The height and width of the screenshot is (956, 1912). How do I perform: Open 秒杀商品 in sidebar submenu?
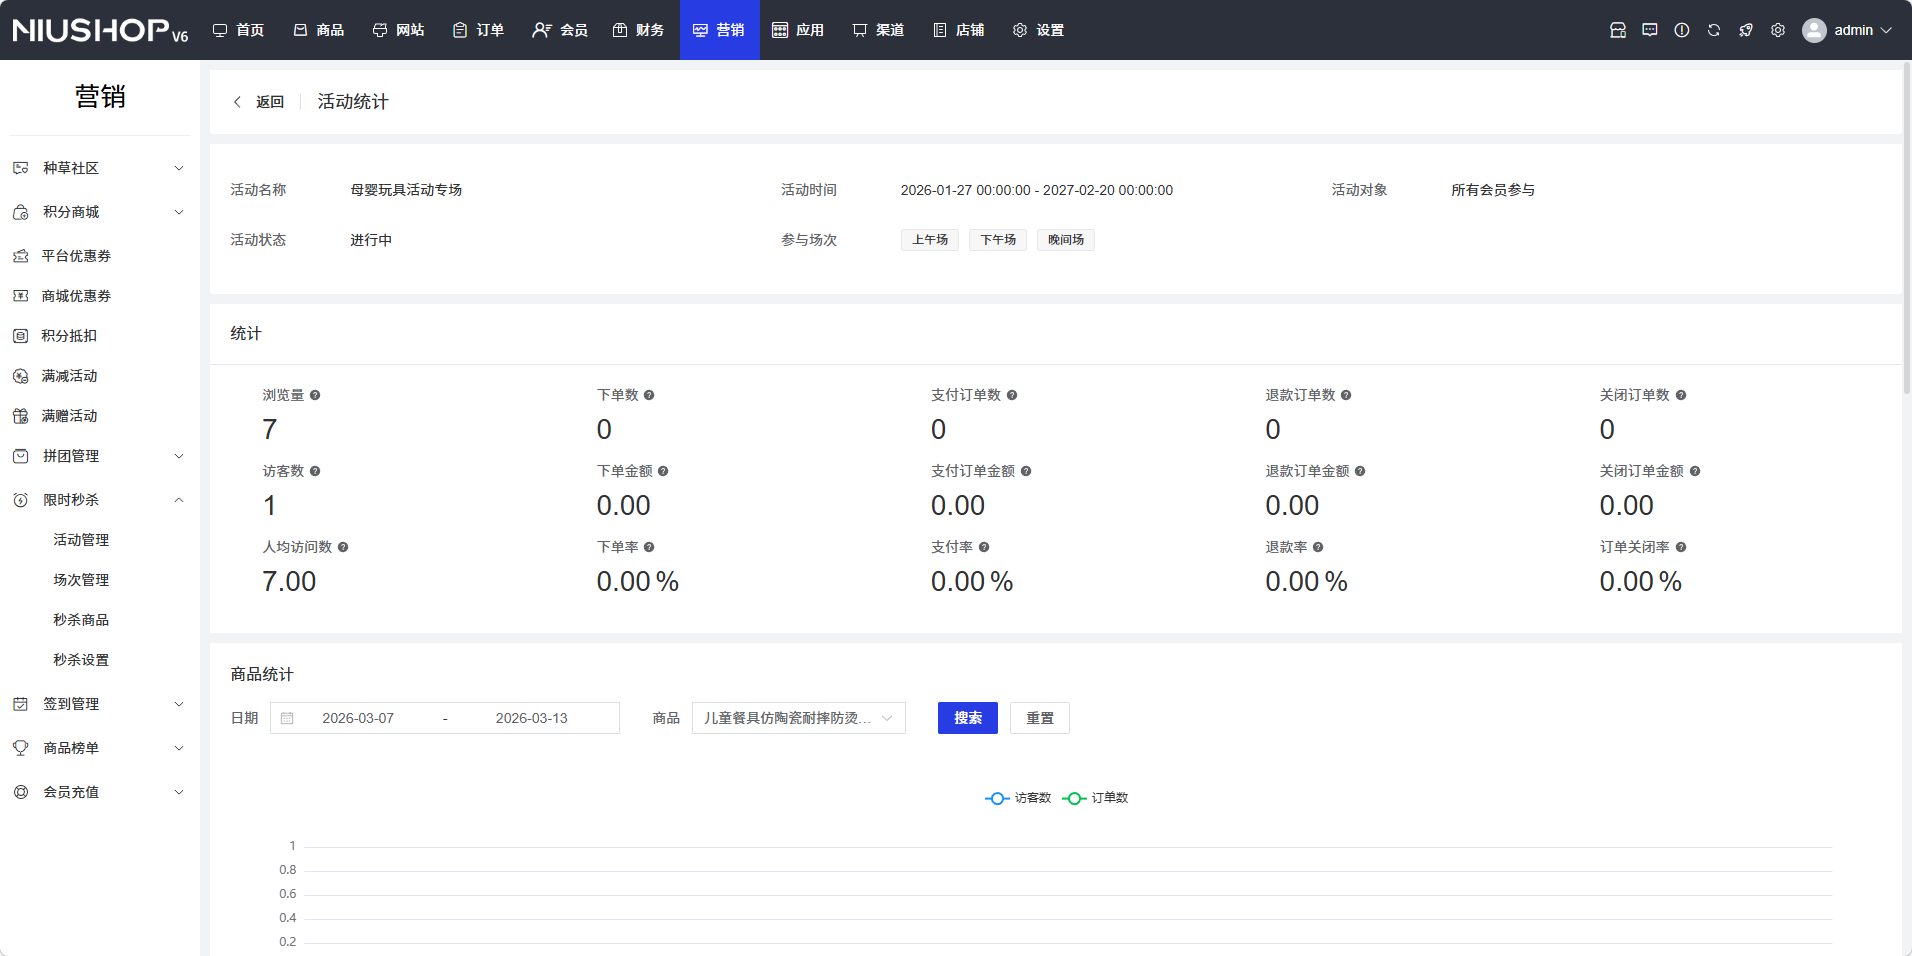(x=81, y=620)
